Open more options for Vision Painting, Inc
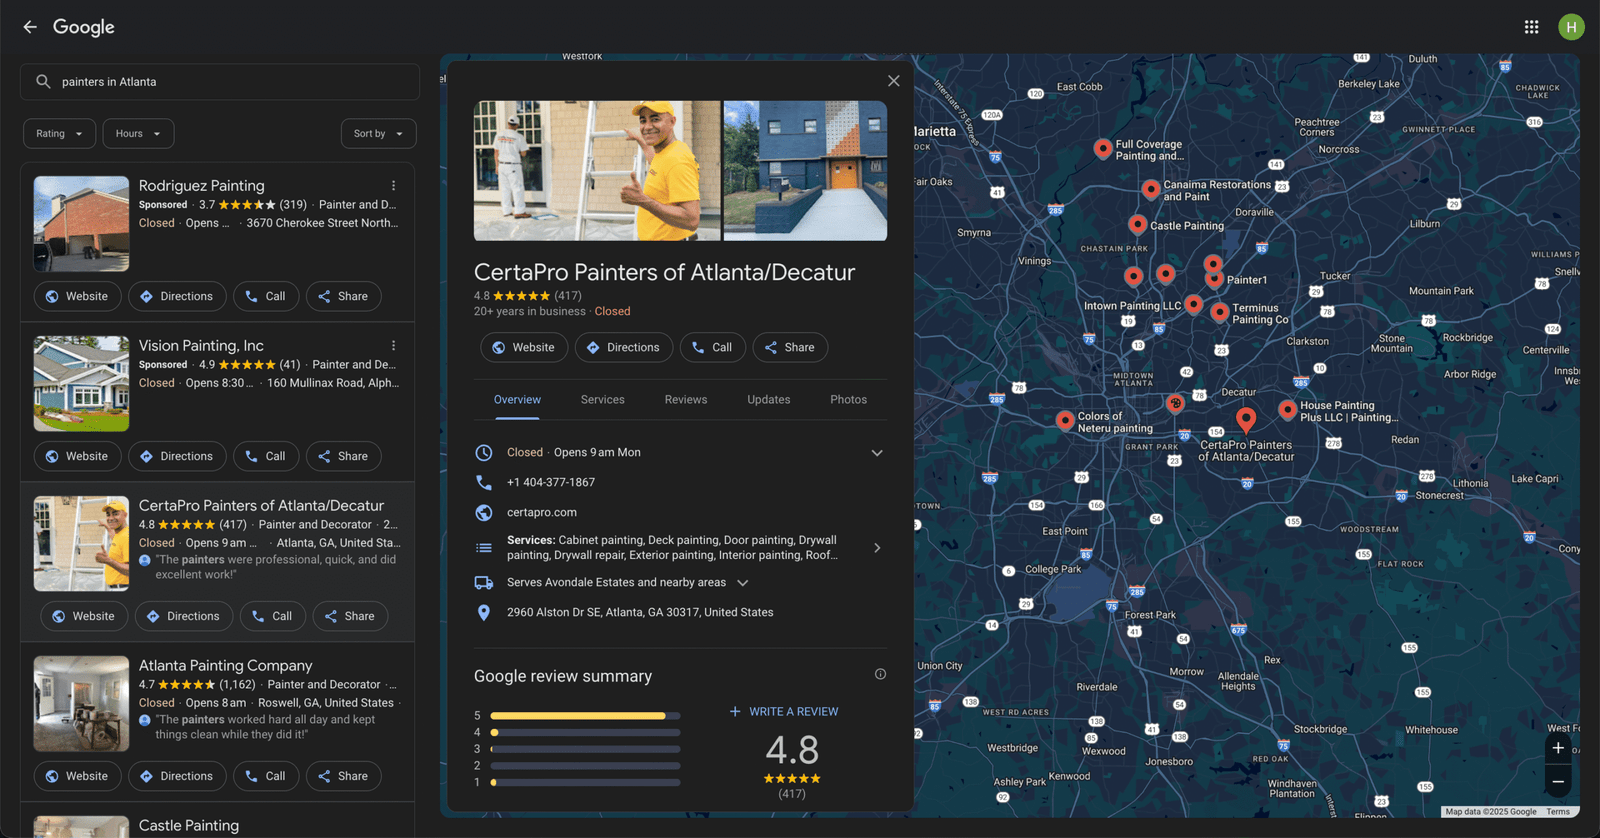 coord(394,346)
